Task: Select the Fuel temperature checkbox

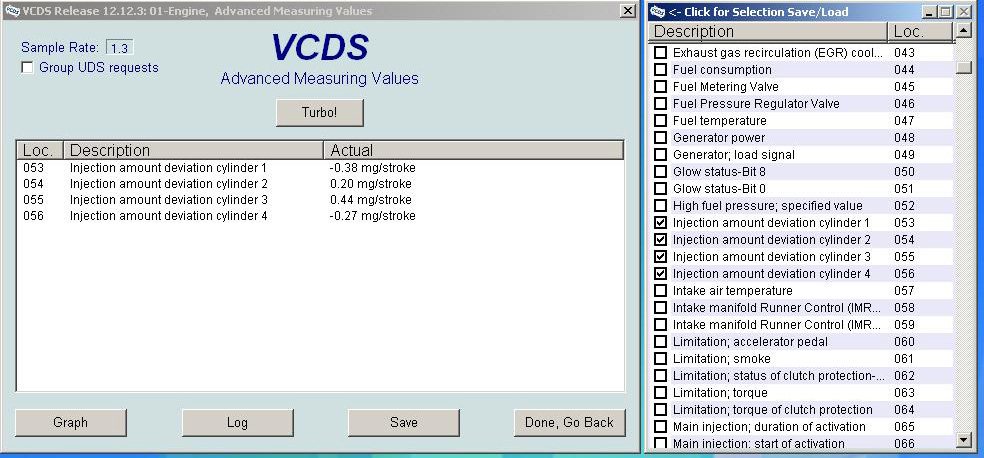Action: 660,120
